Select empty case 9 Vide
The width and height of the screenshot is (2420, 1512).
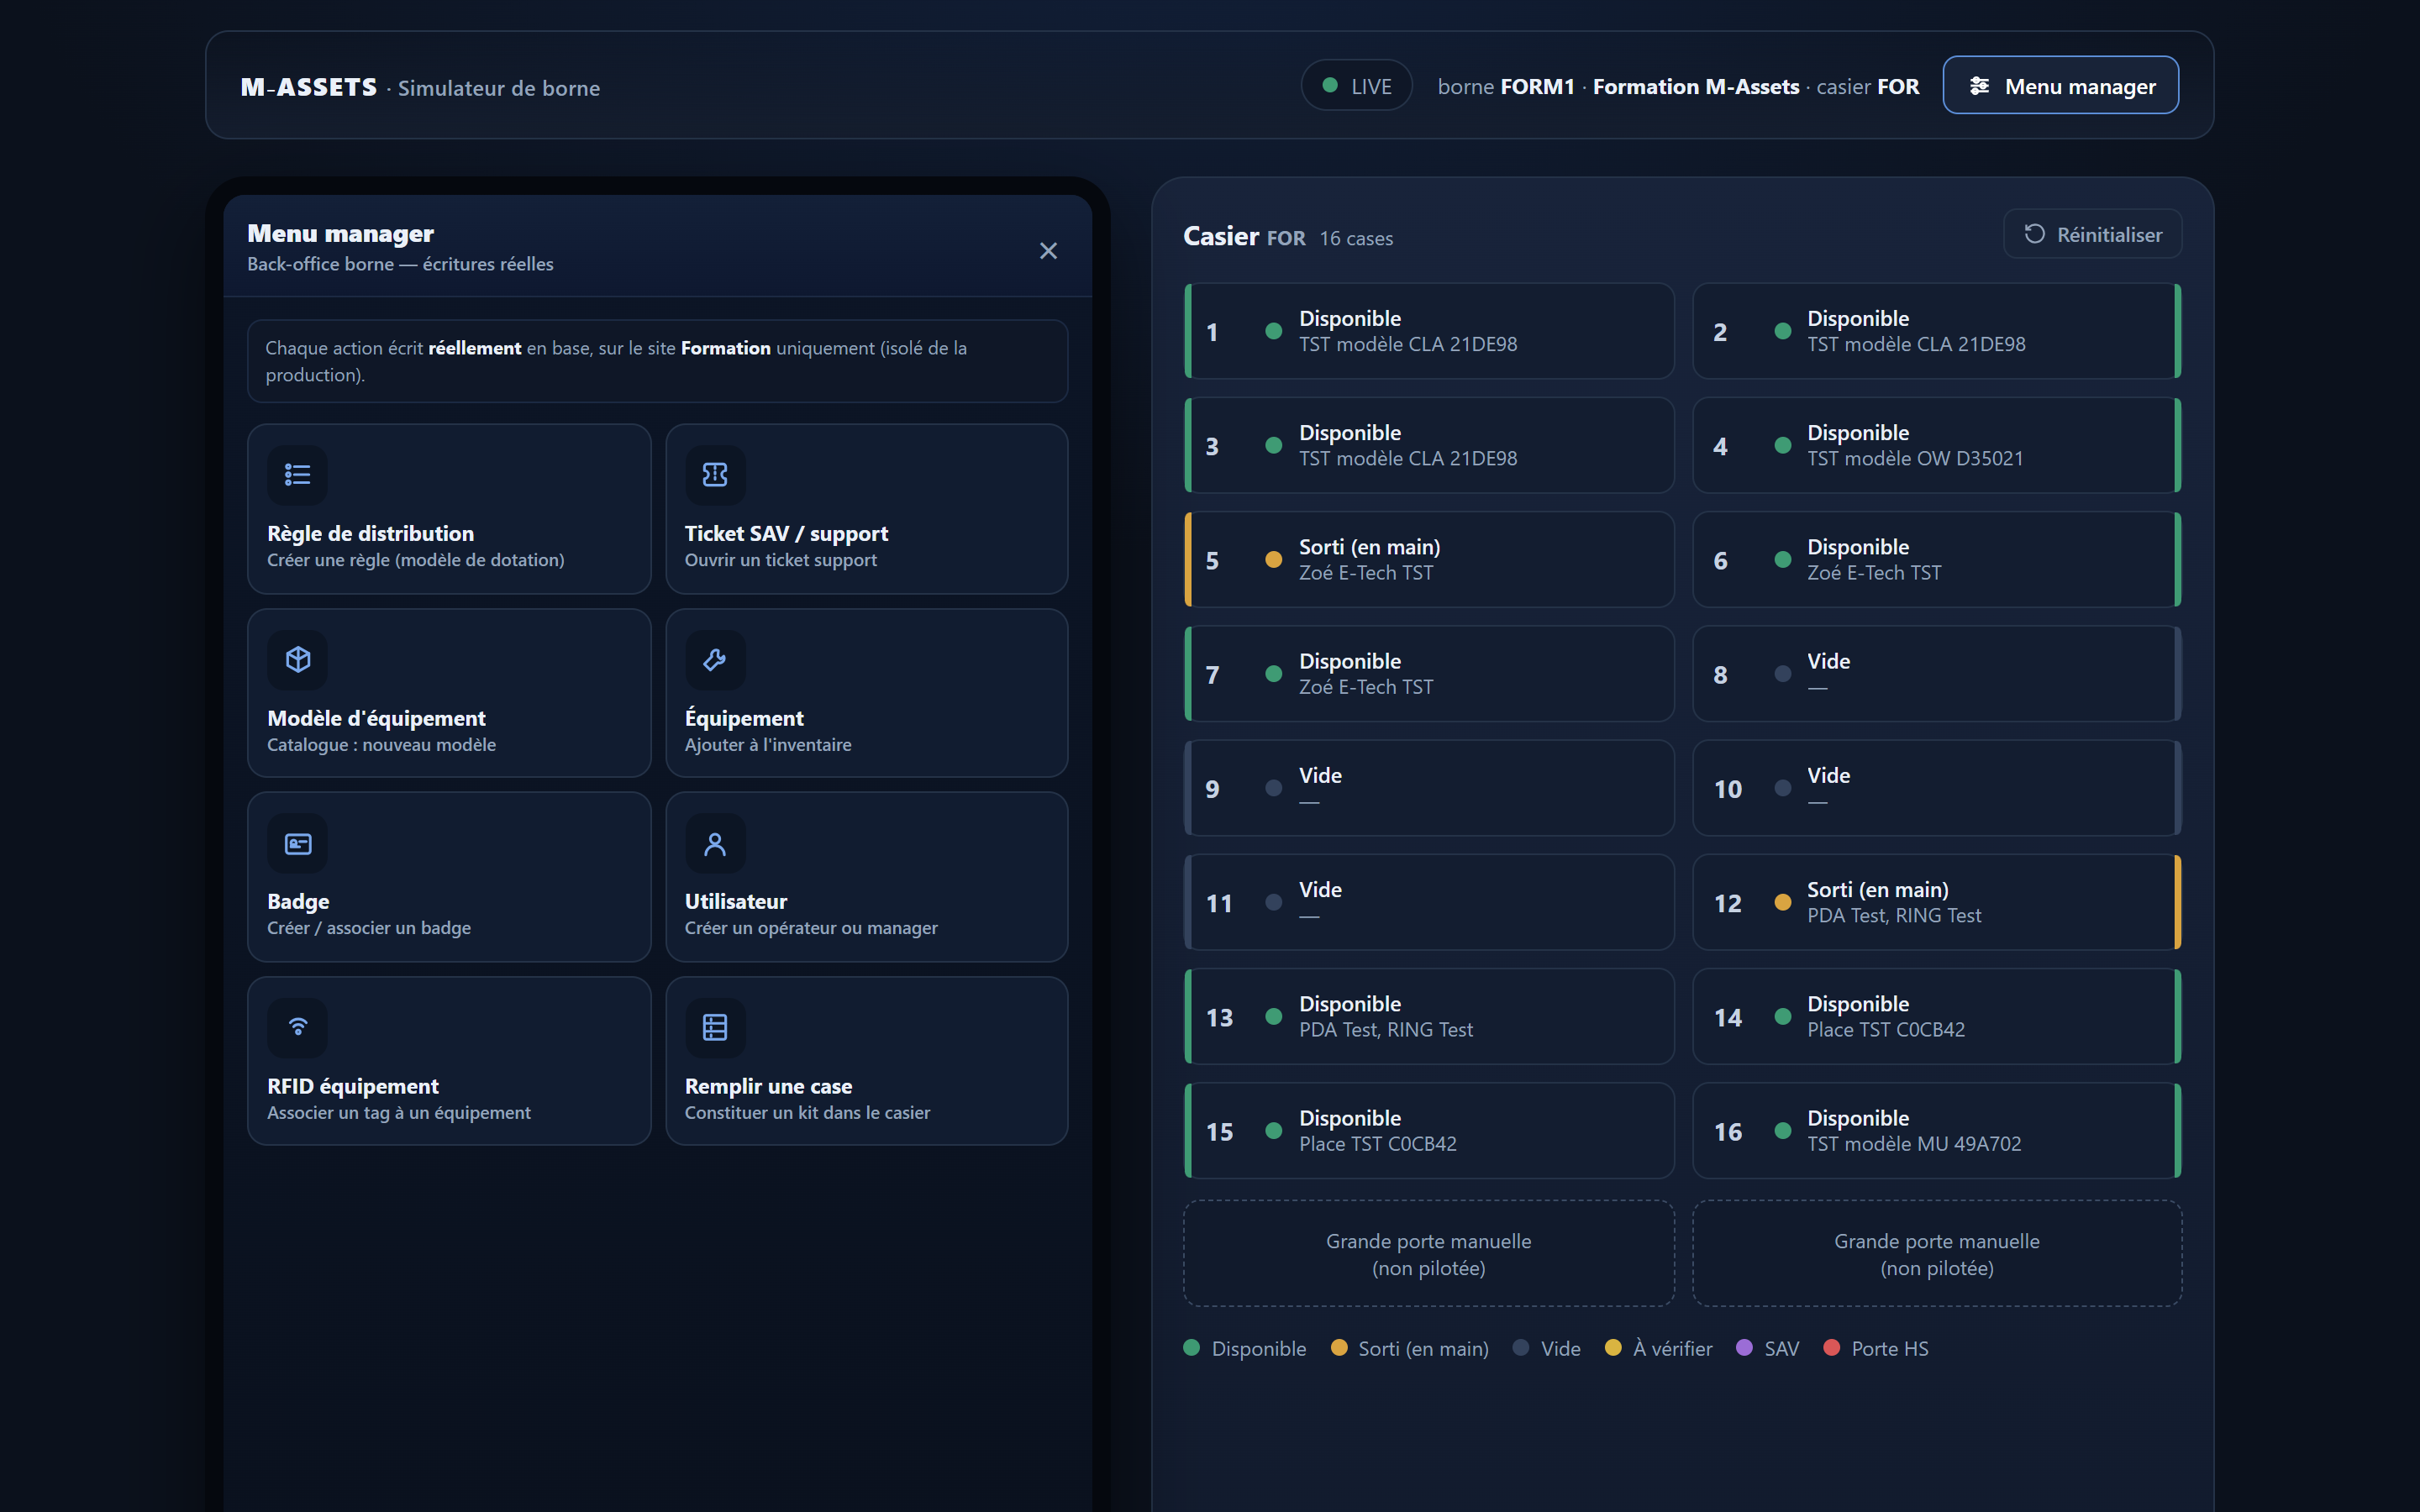[1429, 788]
